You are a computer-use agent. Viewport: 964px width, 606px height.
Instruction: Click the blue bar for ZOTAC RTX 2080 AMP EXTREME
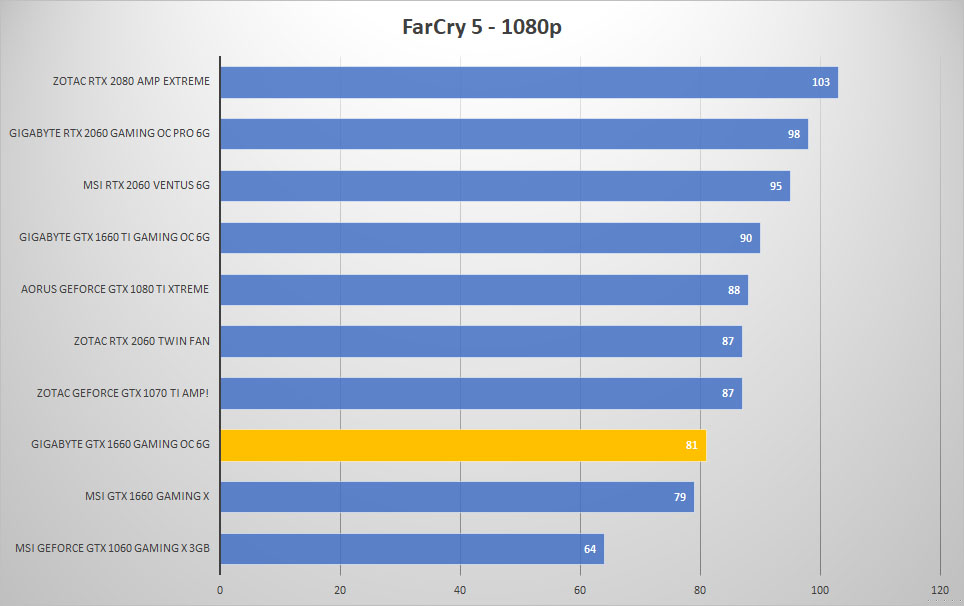click(529, 82)
